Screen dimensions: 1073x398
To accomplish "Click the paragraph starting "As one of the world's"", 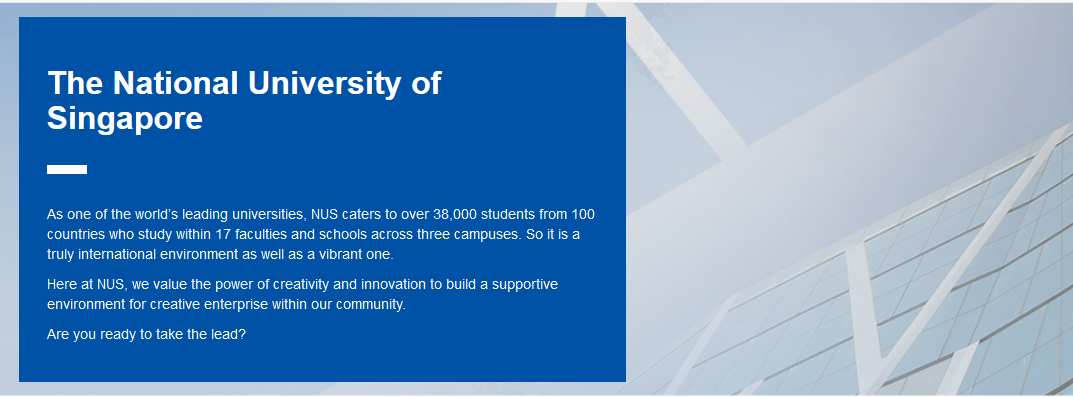I will coord(320,235).
